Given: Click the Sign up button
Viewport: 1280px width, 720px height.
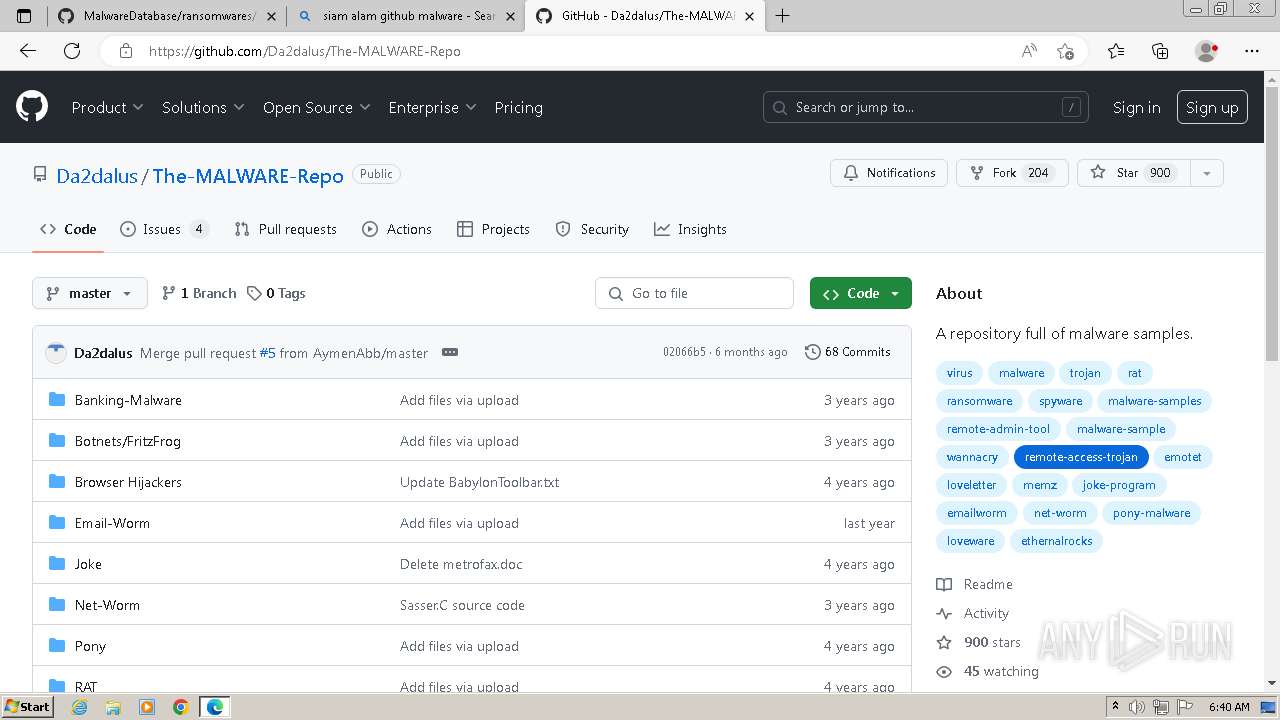Looking at the screenshot, I should 1212,107.
